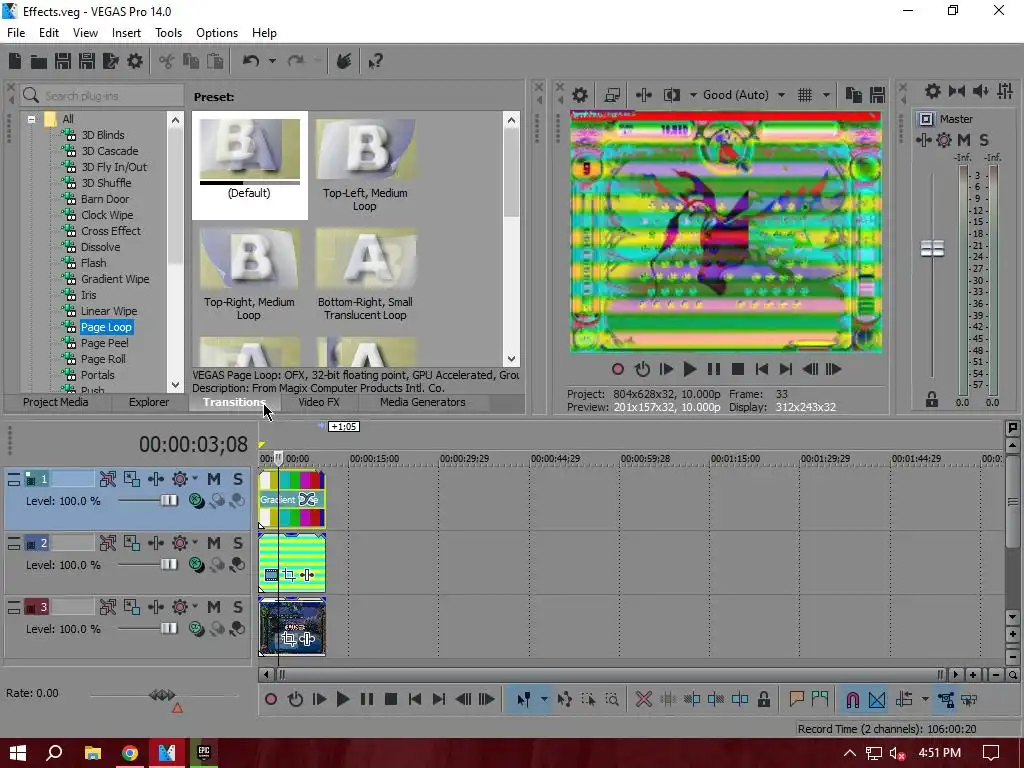This screenshot has height=768, width=1024.
Task: Click the Search plug-ins field
Action: 101,96
